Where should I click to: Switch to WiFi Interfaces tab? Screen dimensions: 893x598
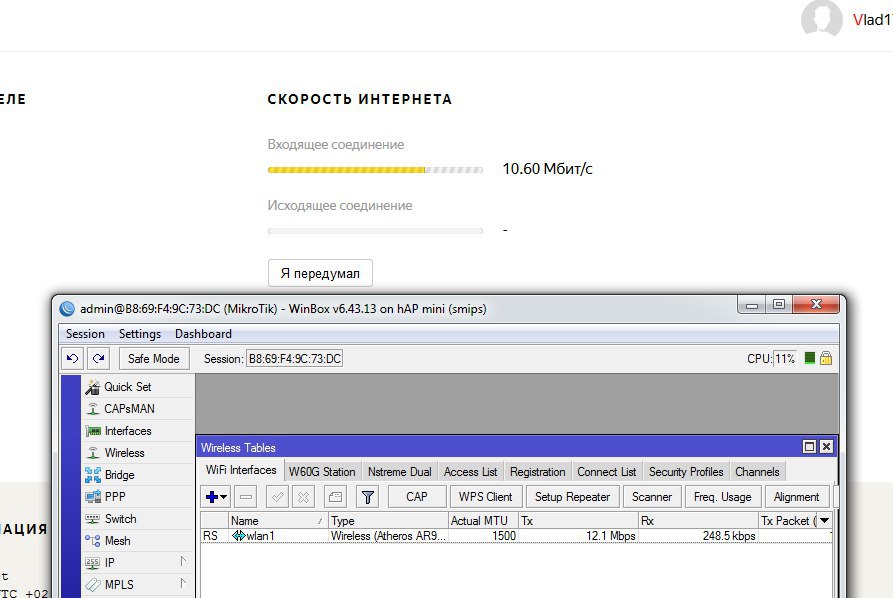click(241, 470)
